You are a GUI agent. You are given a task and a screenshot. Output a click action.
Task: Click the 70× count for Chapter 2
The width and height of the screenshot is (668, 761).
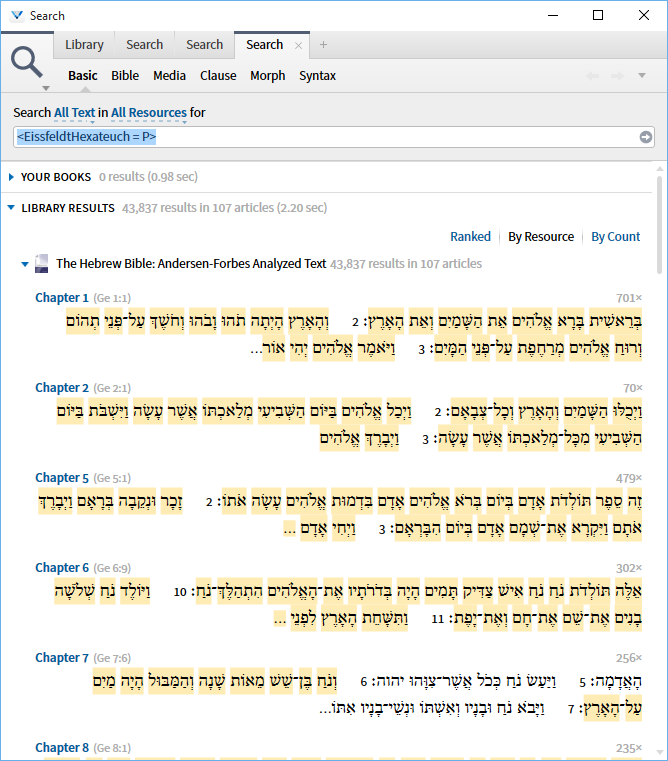633,388
